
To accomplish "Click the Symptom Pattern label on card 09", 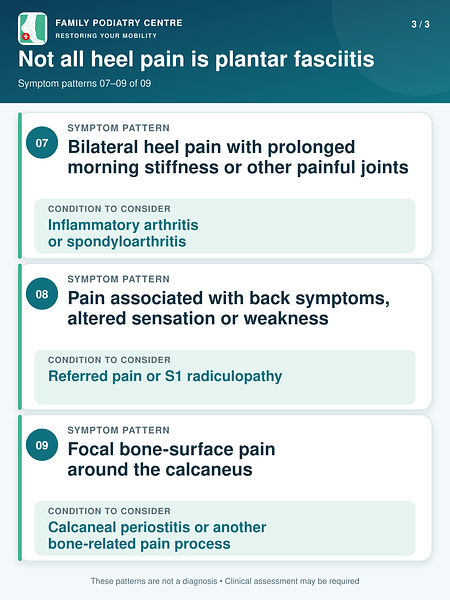I will [119, 430].
